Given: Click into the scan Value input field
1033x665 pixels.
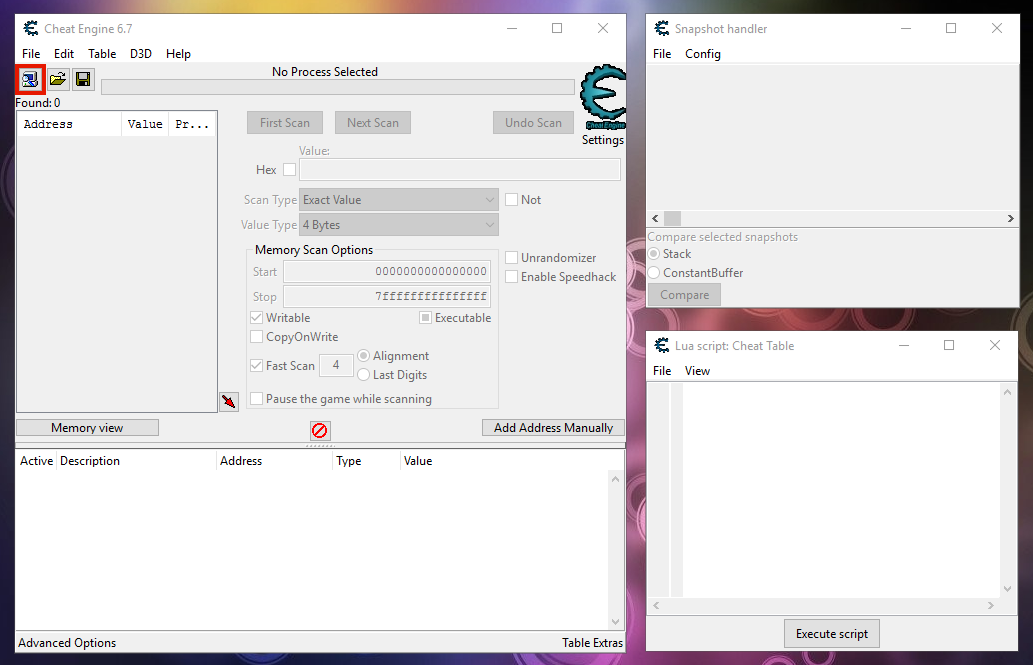Looking at the screenshot, I should pyautogui.click(x=459, y=170).
